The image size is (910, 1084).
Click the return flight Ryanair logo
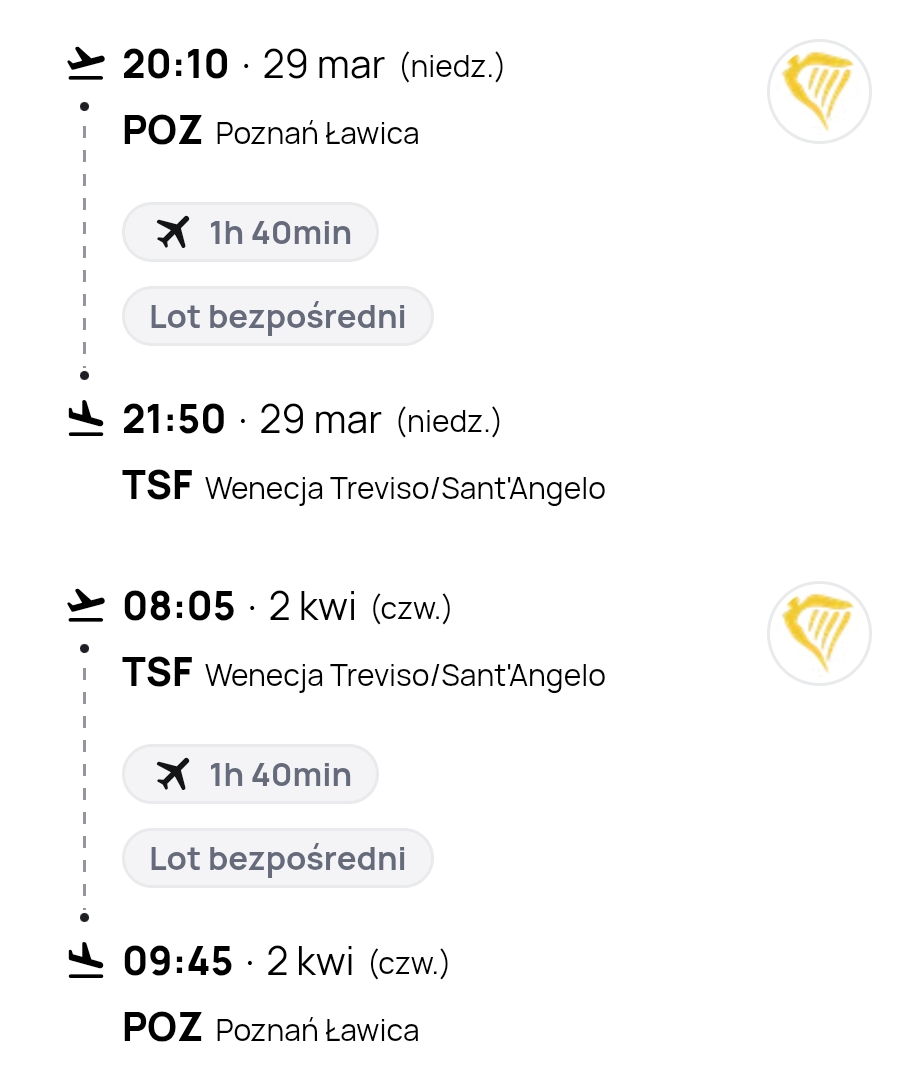(x=819, y=633)
